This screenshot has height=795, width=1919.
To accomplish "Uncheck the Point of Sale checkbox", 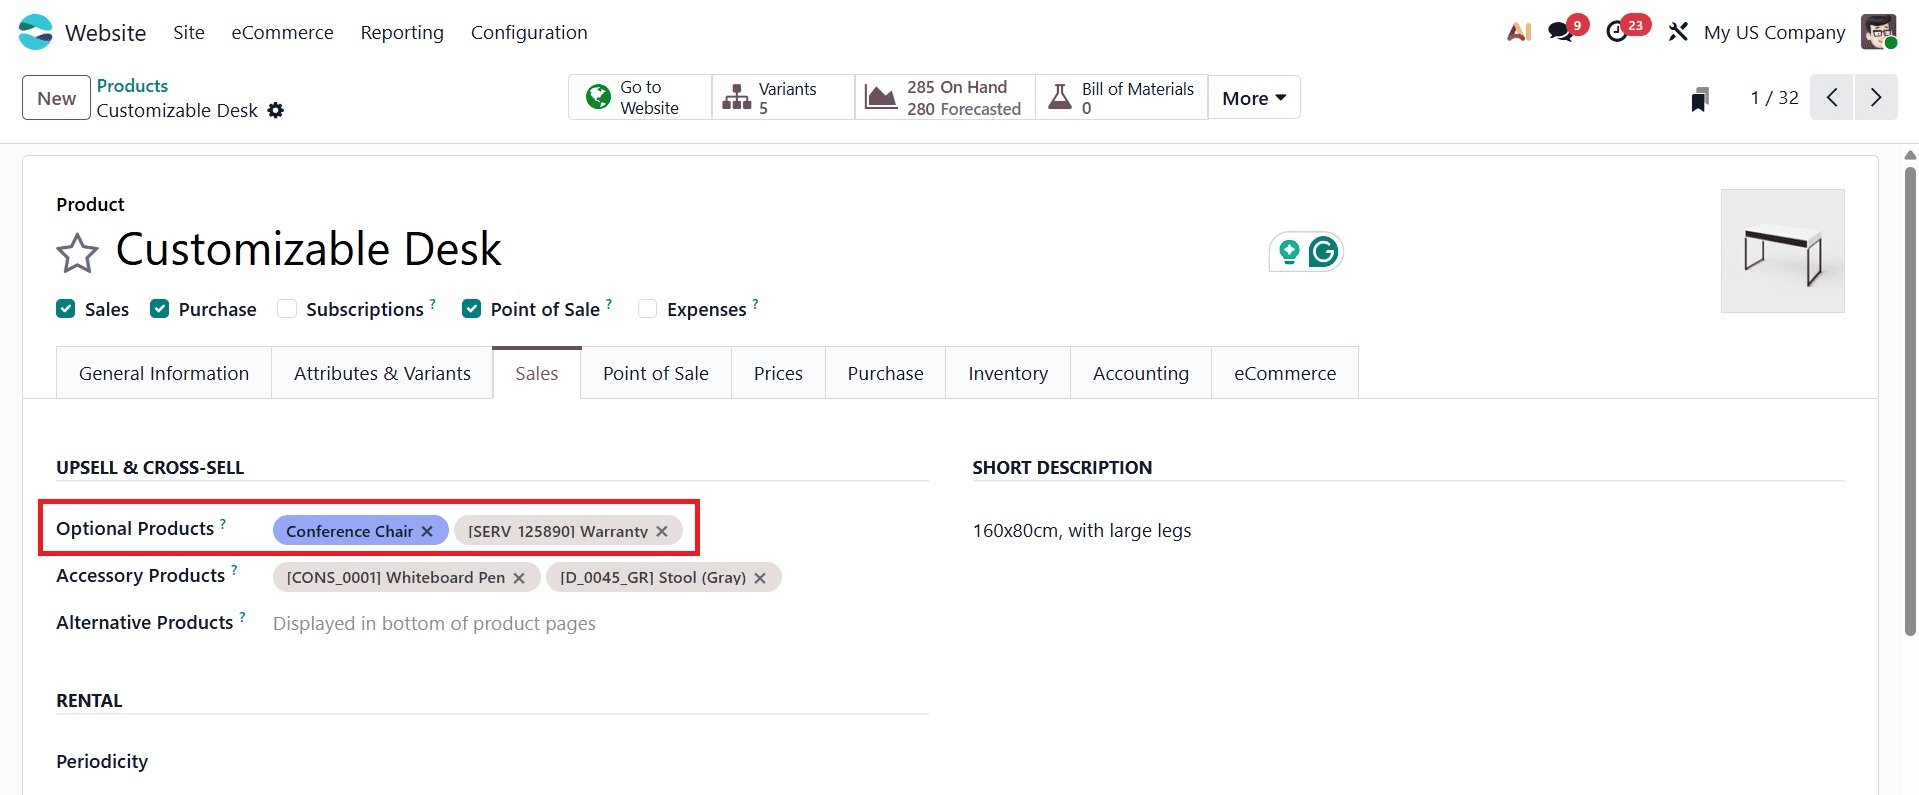I will [x=471, y=309].
